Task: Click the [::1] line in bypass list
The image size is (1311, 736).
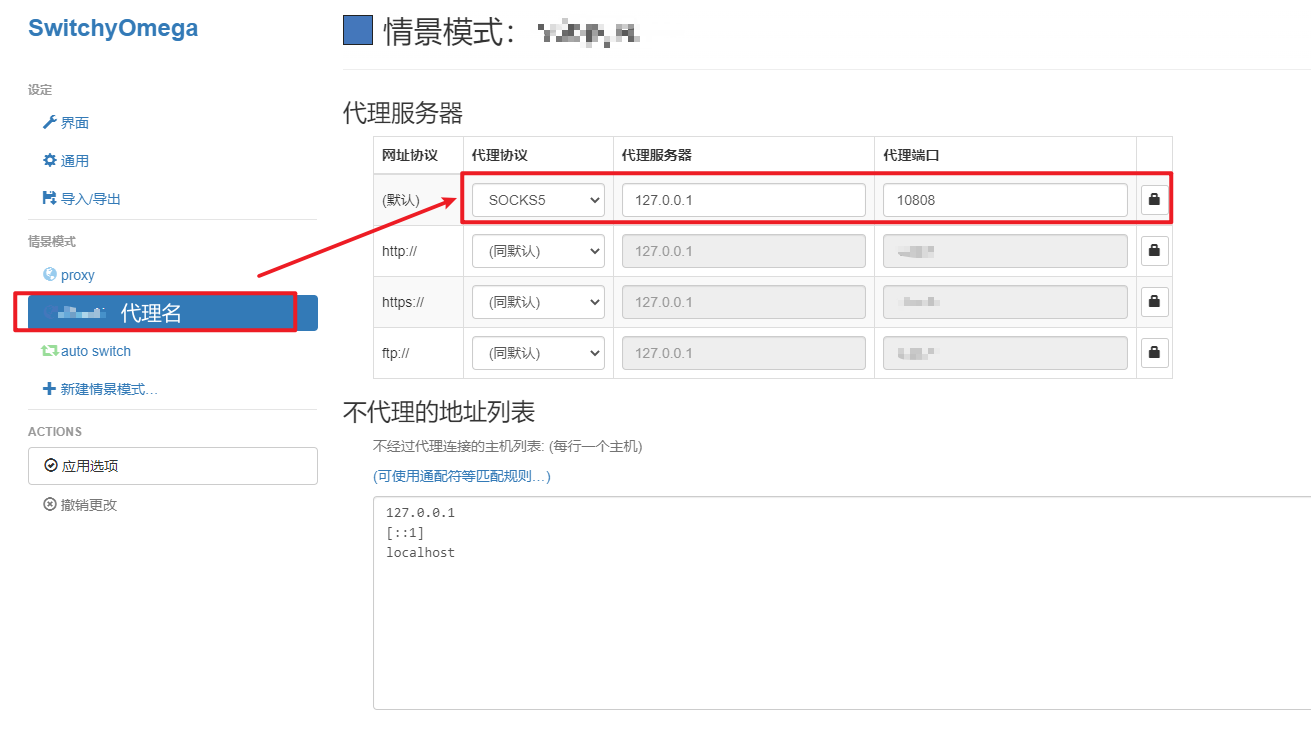Action: pyautogui.click(x=405, y=533)
